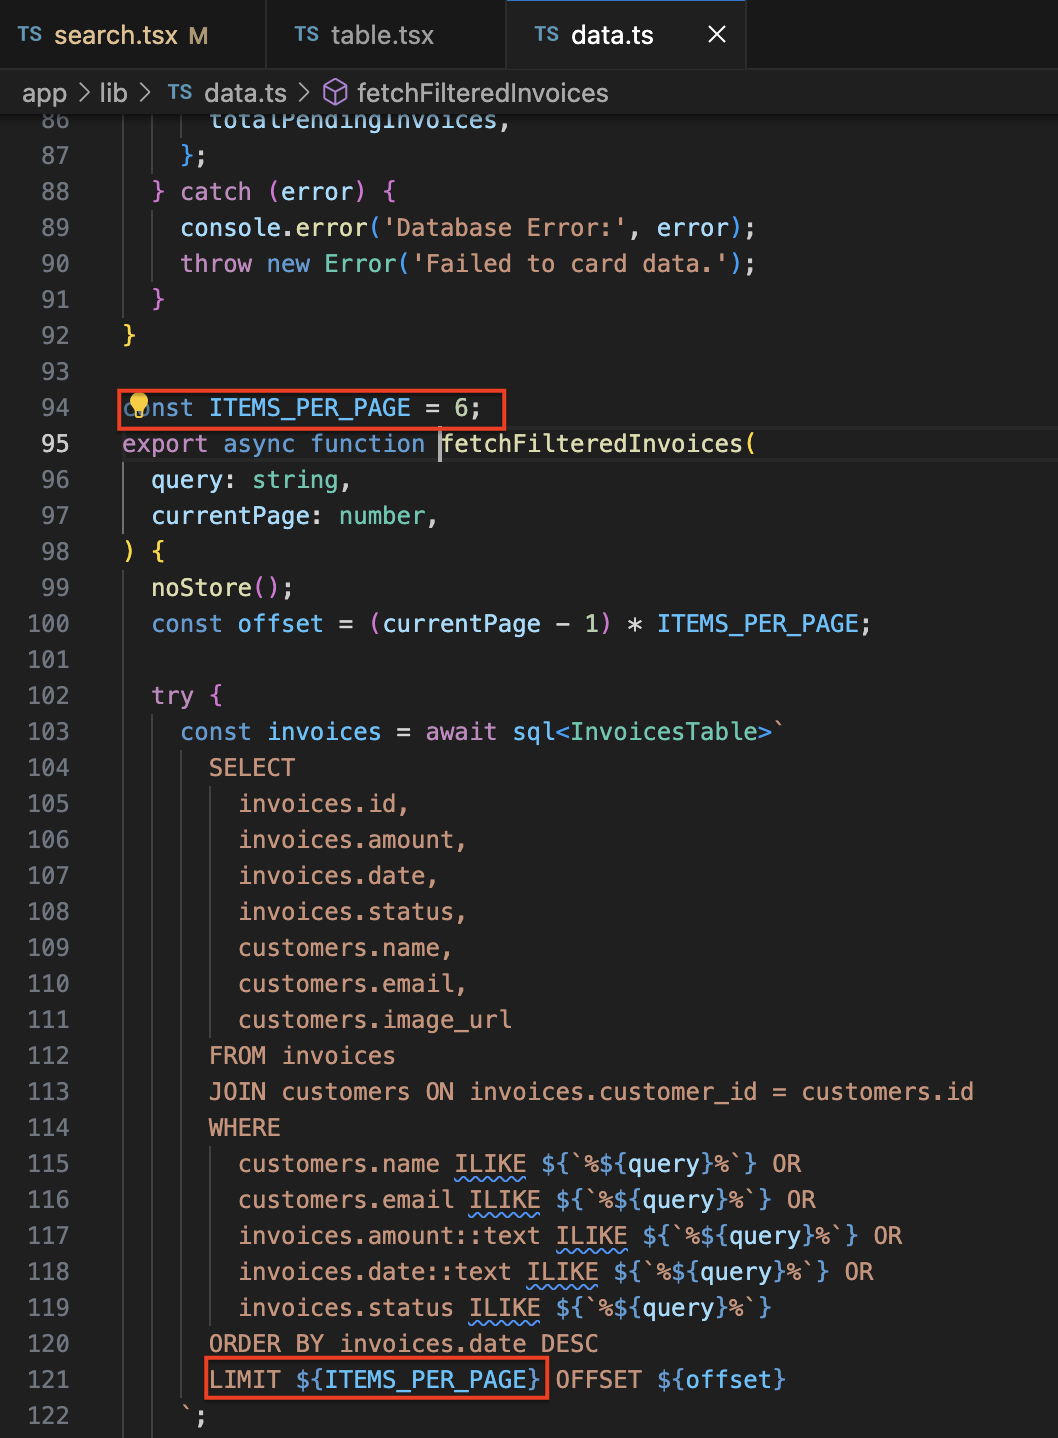Click 'invoices.amount,' on line 106
Image resolution: width=1058 pixels, height=1438 pixels.
pyautogui.click(x=353, y=840)
